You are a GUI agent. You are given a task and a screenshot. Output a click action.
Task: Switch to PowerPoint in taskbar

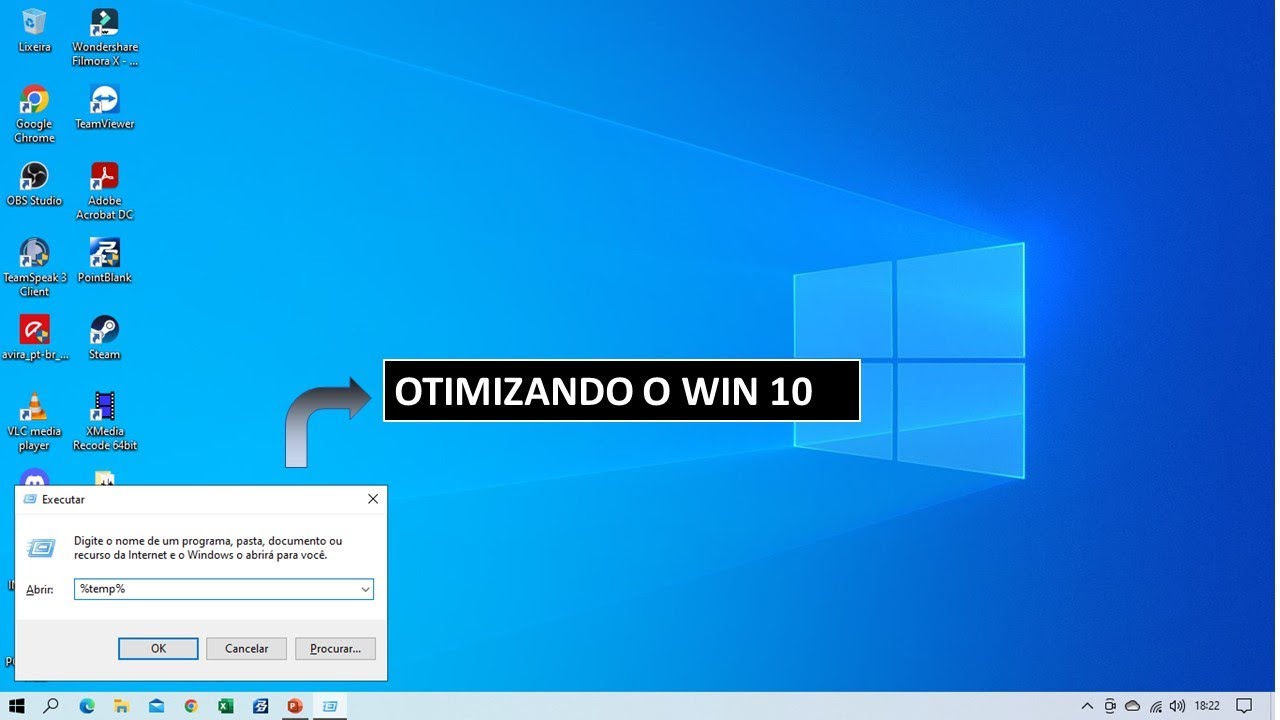(x=295, y=706)
